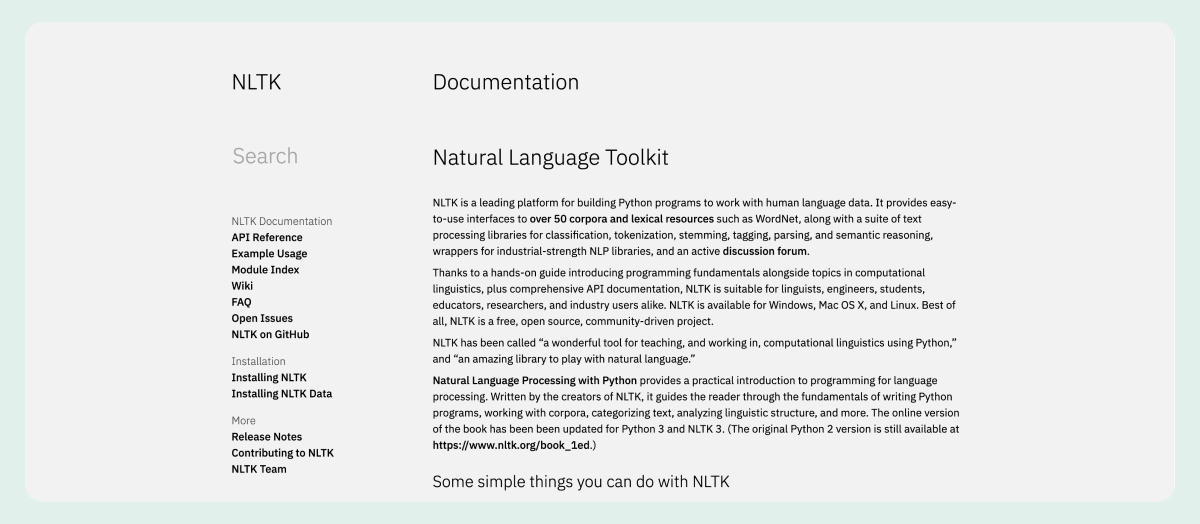Open the NLTK Team page

click(x=259, y=469)
